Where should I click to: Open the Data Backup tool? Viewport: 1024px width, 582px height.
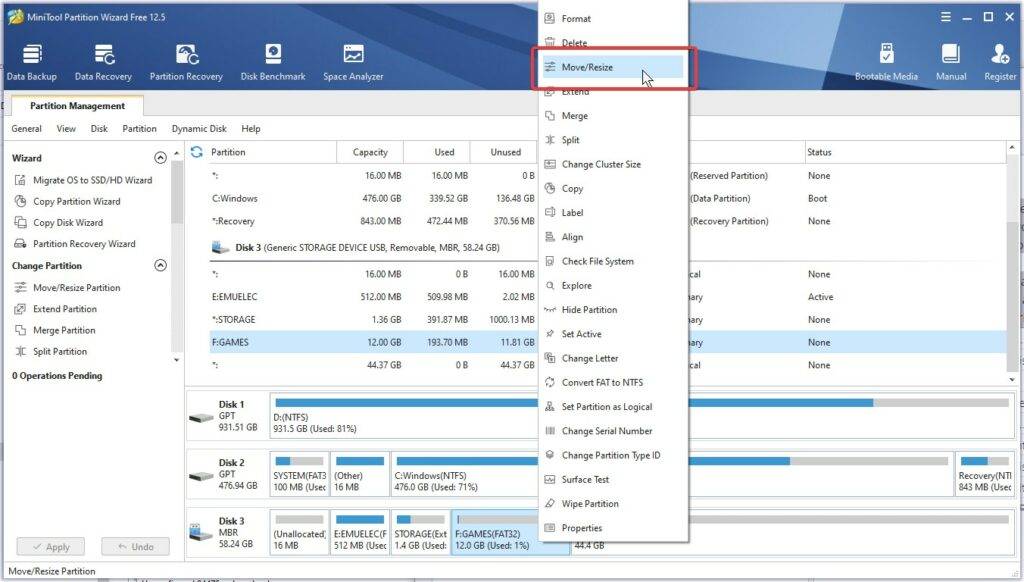(x=31, y=63)
